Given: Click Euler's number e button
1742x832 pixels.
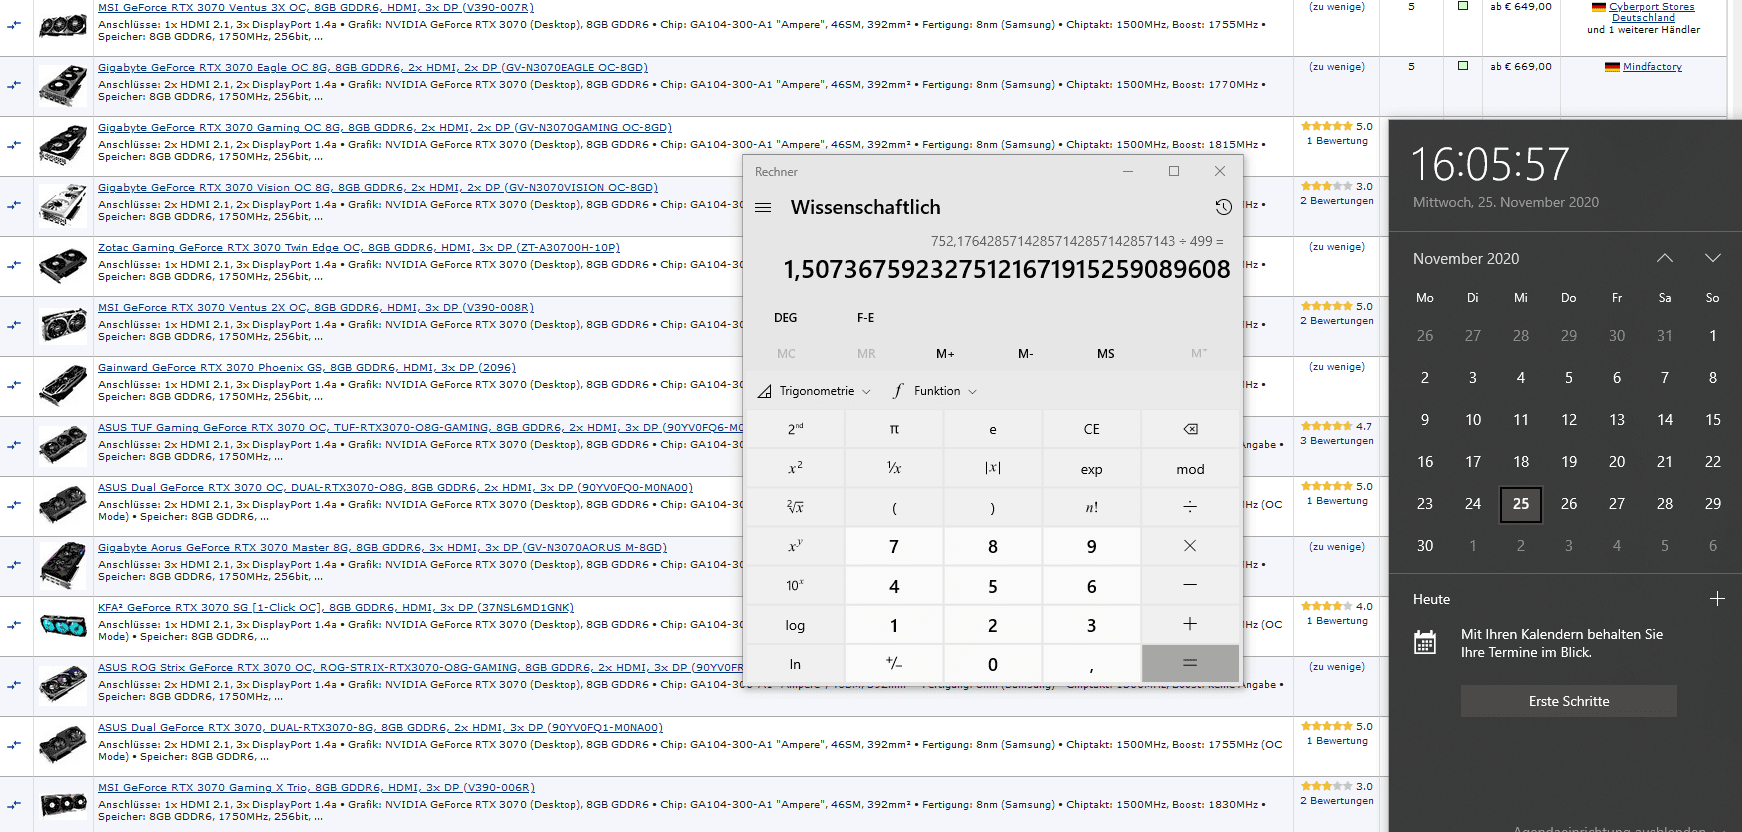Looking at the screenshot, I should pos(993,429).
